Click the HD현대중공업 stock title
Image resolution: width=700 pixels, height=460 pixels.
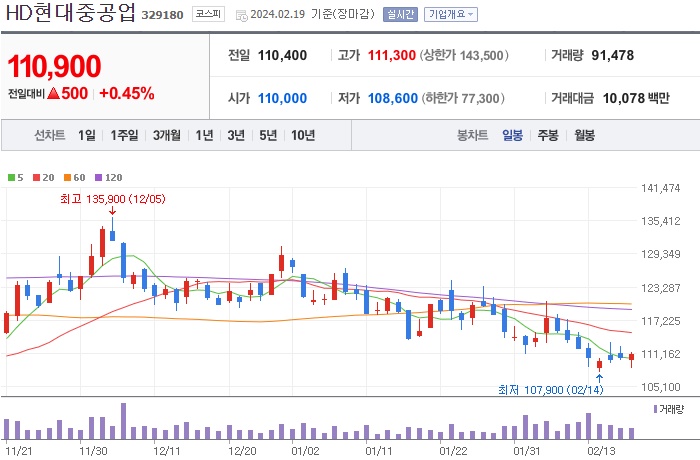[70, 13]
